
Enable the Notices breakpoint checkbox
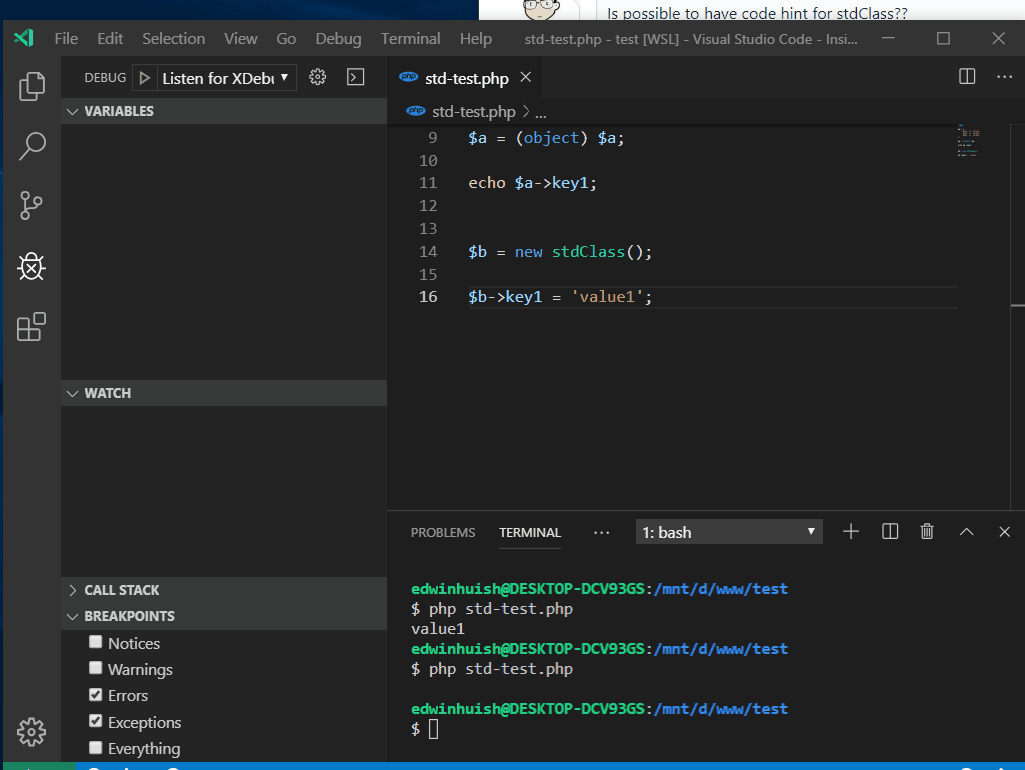click(95, 642)
